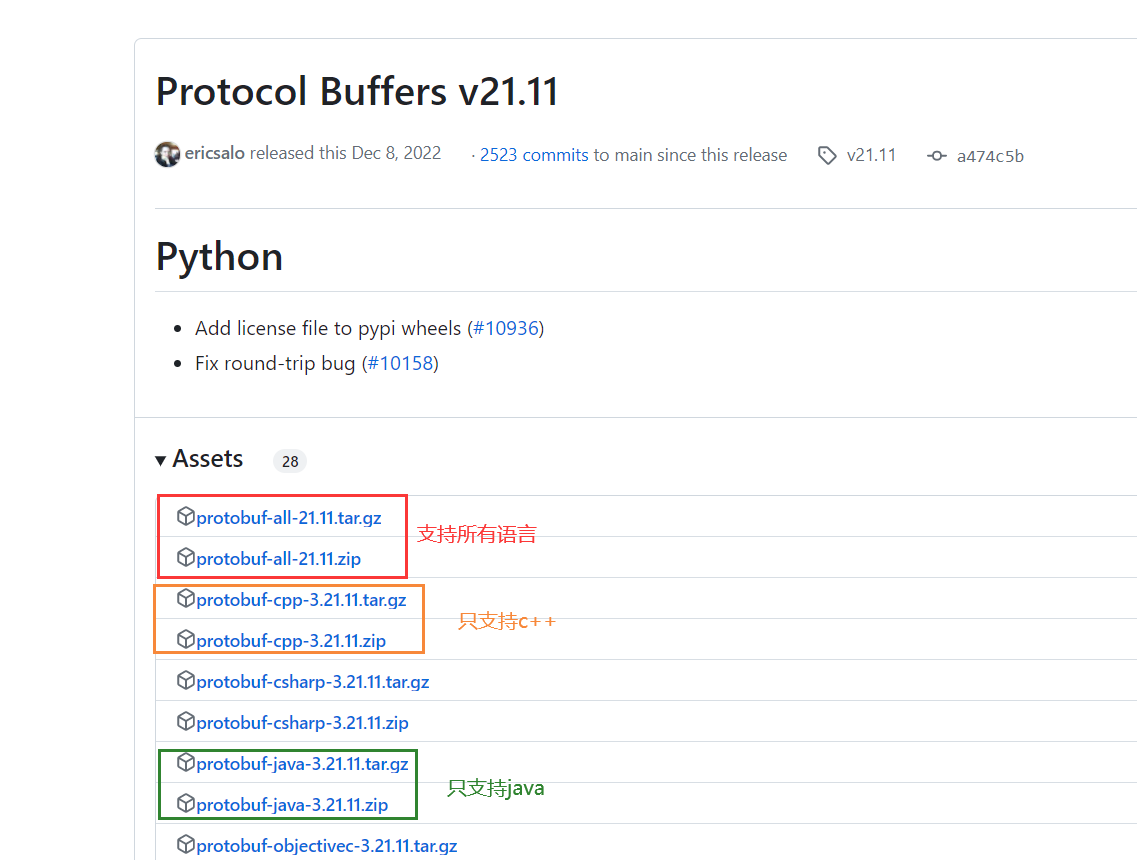Click the tag icon next to v21.11
The height and width of the screenshot is (860, 1137).
coord(827,155)
